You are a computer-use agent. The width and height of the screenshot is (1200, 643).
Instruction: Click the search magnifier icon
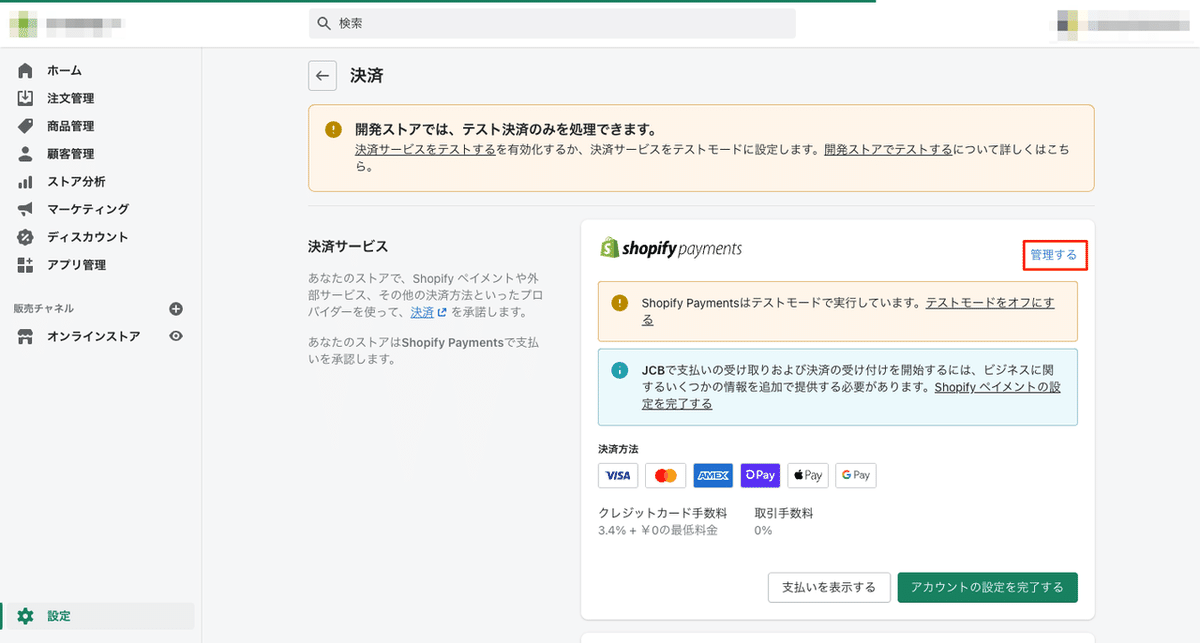point(324,23)
